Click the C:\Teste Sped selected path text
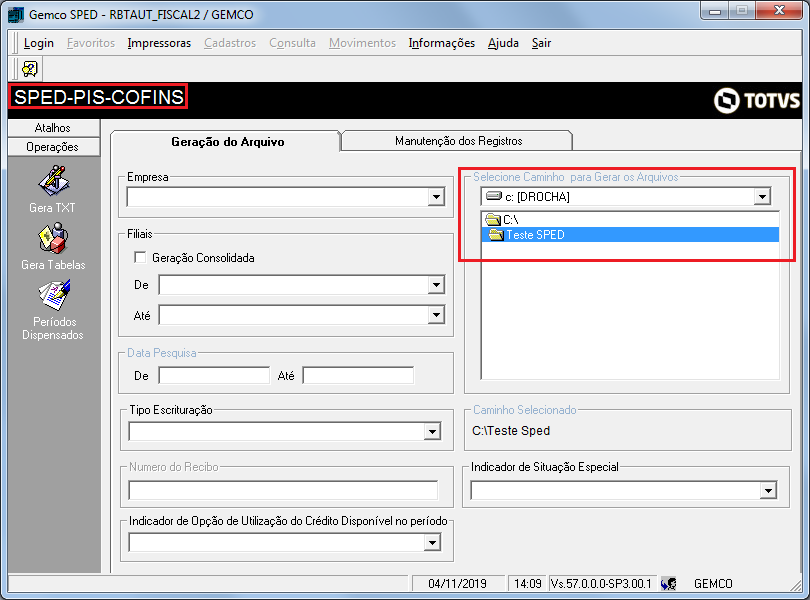810x600 pixels. (511, 431)
